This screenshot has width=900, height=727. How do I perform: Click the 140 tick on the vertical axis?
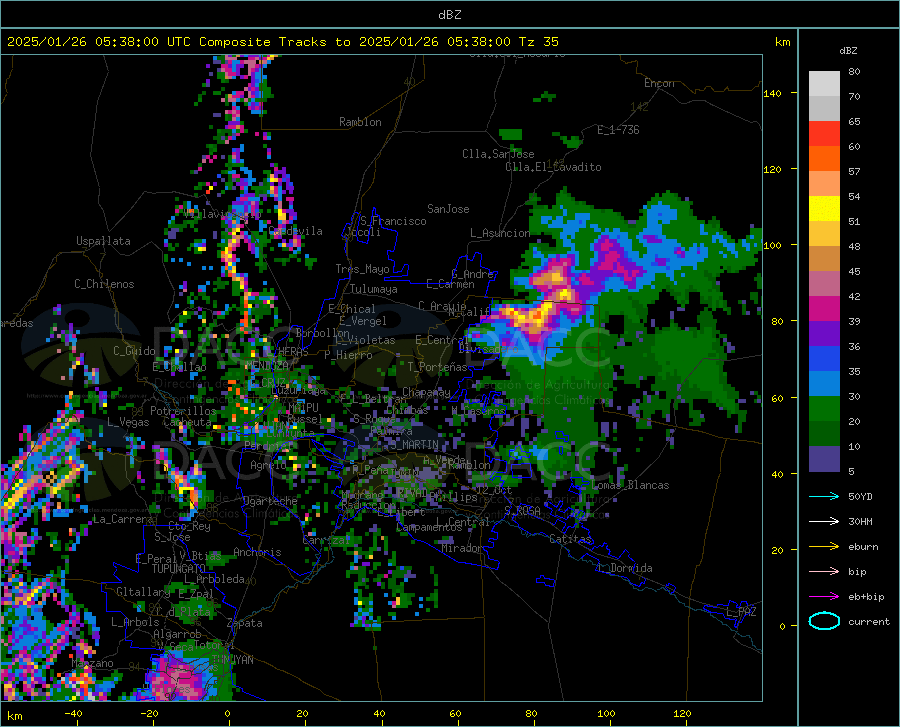[x=773, y=94]
